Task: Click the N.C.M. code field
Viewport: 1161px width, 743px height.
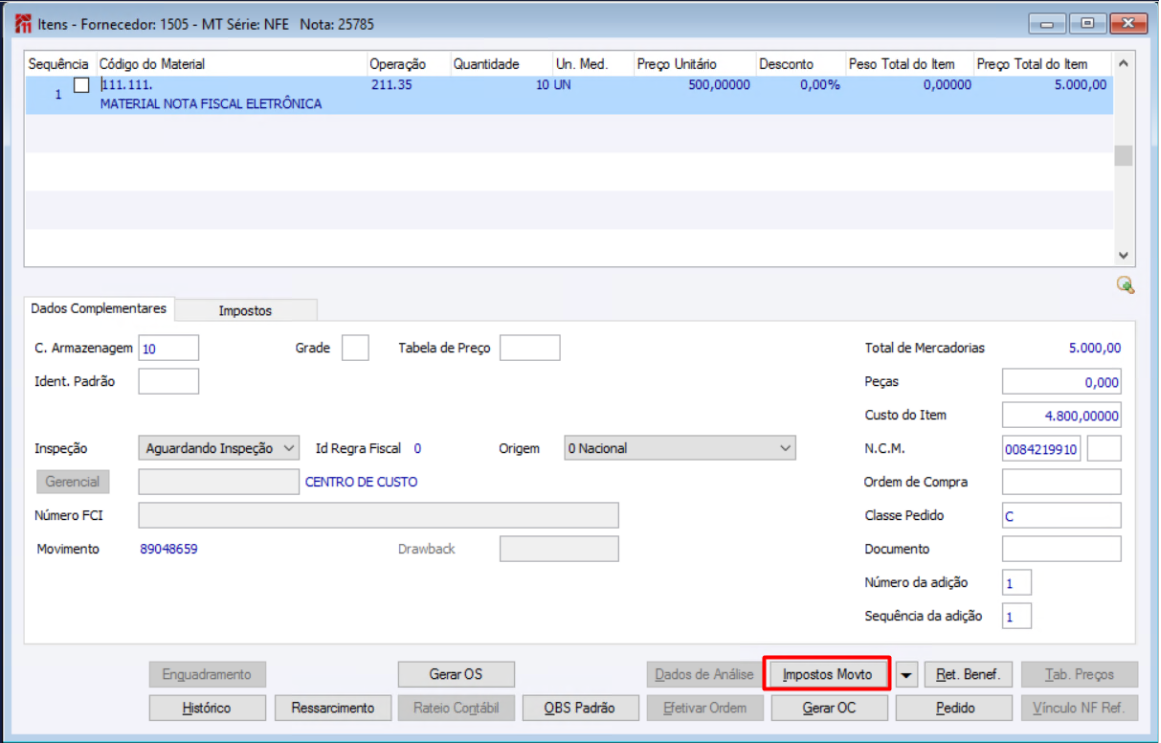Action: tap(1041, 449)
